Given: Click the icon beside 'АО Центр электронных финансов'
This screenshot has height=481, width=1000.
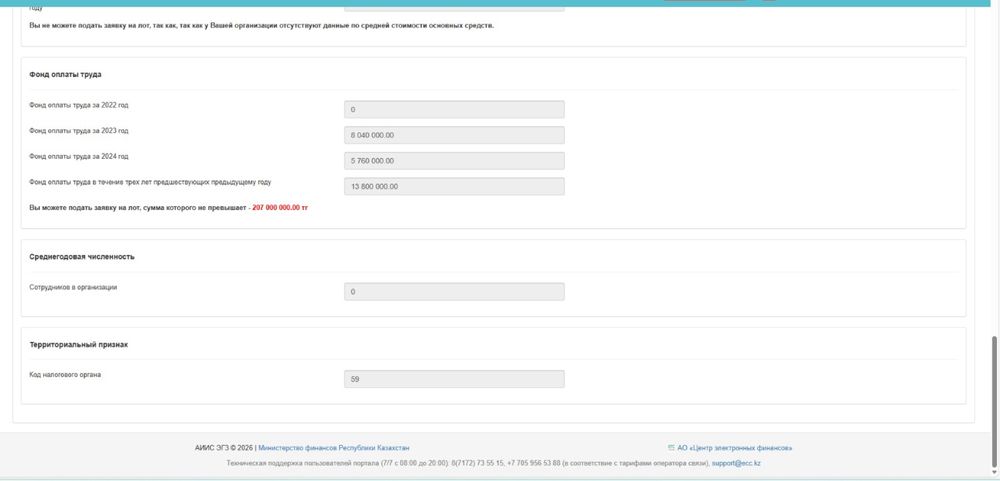Looking at the screenshot, I should coord(671,448).
